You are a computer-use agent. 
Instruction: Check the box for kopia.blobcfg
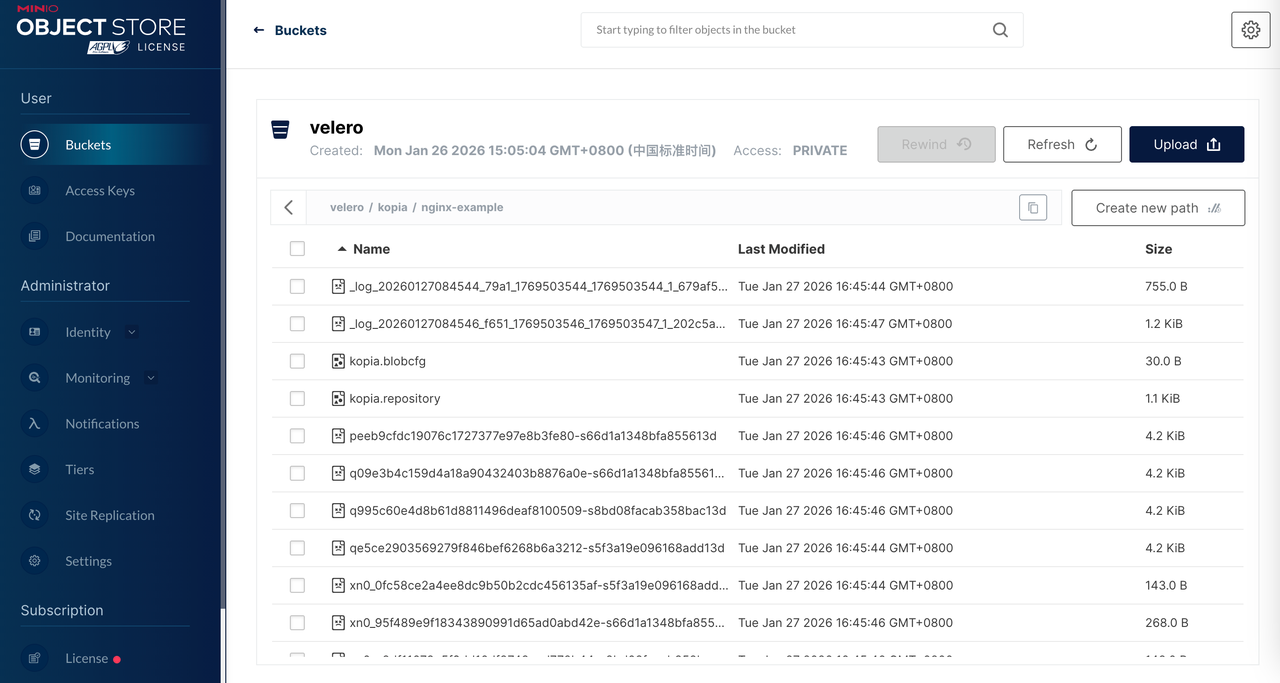click(297, 361)
